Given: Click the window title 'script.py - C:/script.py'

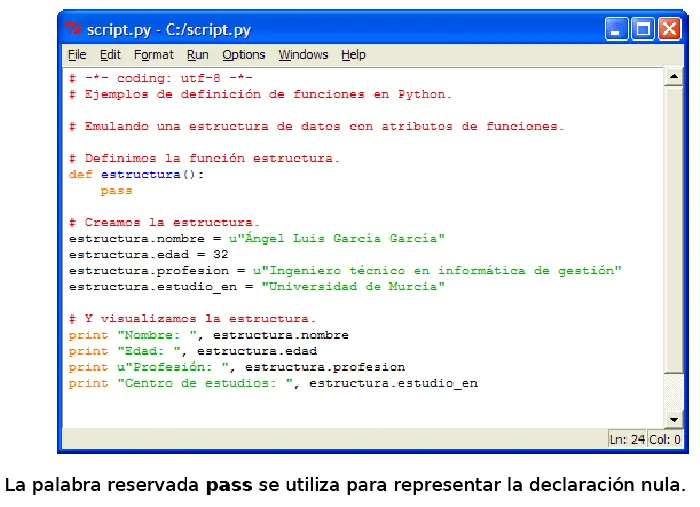Looking at the screenshot, I should click(x=169, y=29).
